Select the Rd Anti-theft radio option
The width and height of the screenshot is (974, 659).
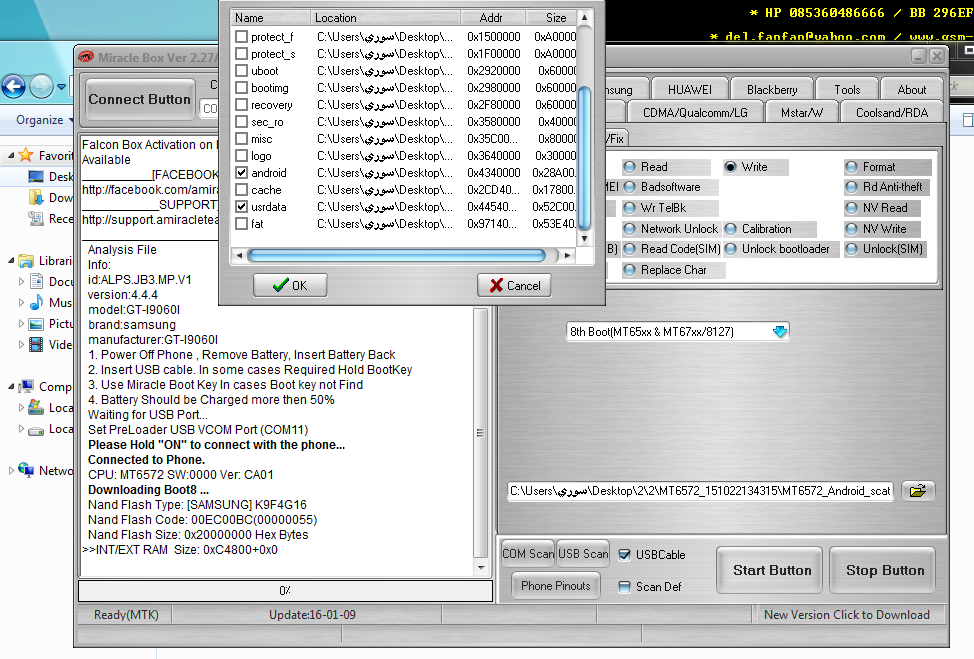tap(852, 186)
